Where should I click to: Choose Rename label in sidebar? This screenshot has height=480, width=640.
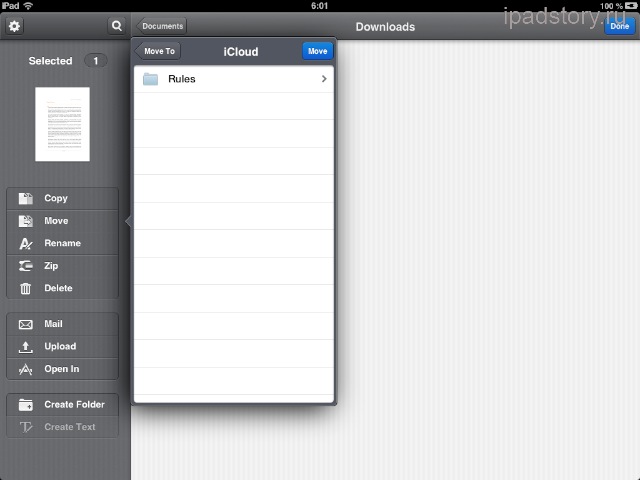point(62,243)
